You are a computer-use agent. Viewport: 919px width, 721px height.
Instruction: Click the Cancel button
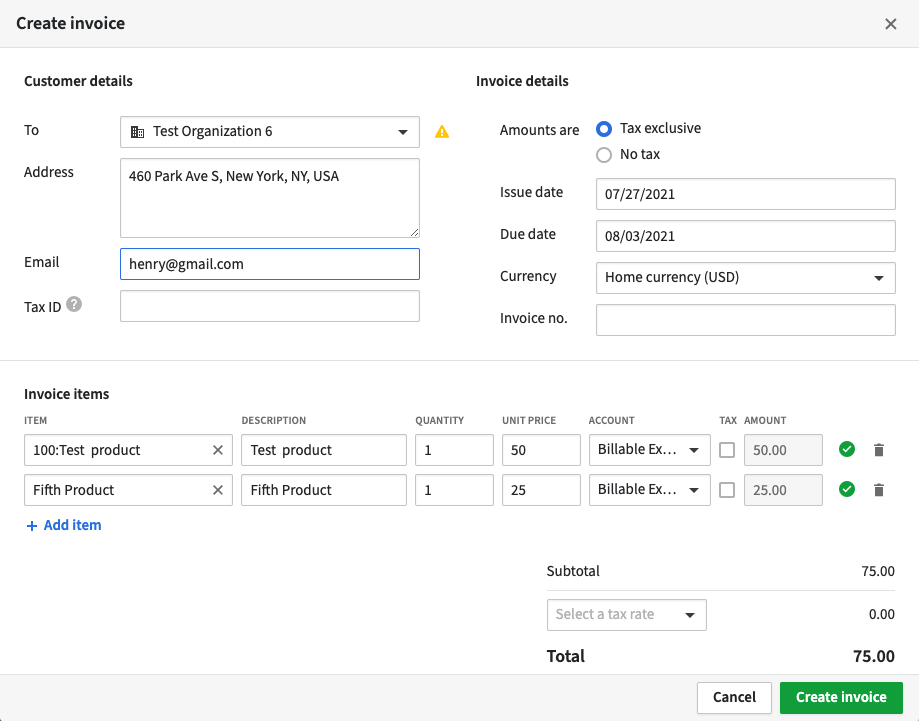point(734,697)
